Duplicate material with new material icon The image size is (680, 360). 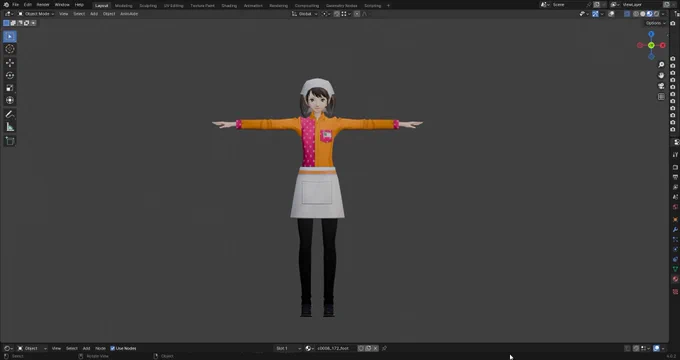[368, 348]
